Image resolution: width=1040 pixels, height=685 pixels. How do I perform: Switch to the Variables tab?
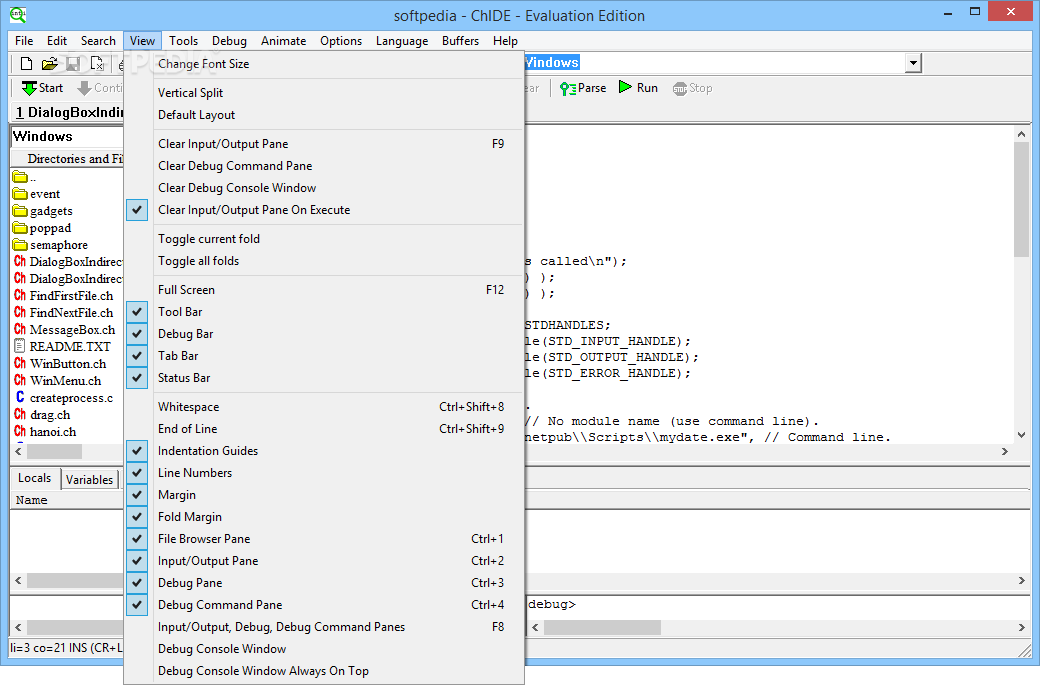[x=90, y=479]
